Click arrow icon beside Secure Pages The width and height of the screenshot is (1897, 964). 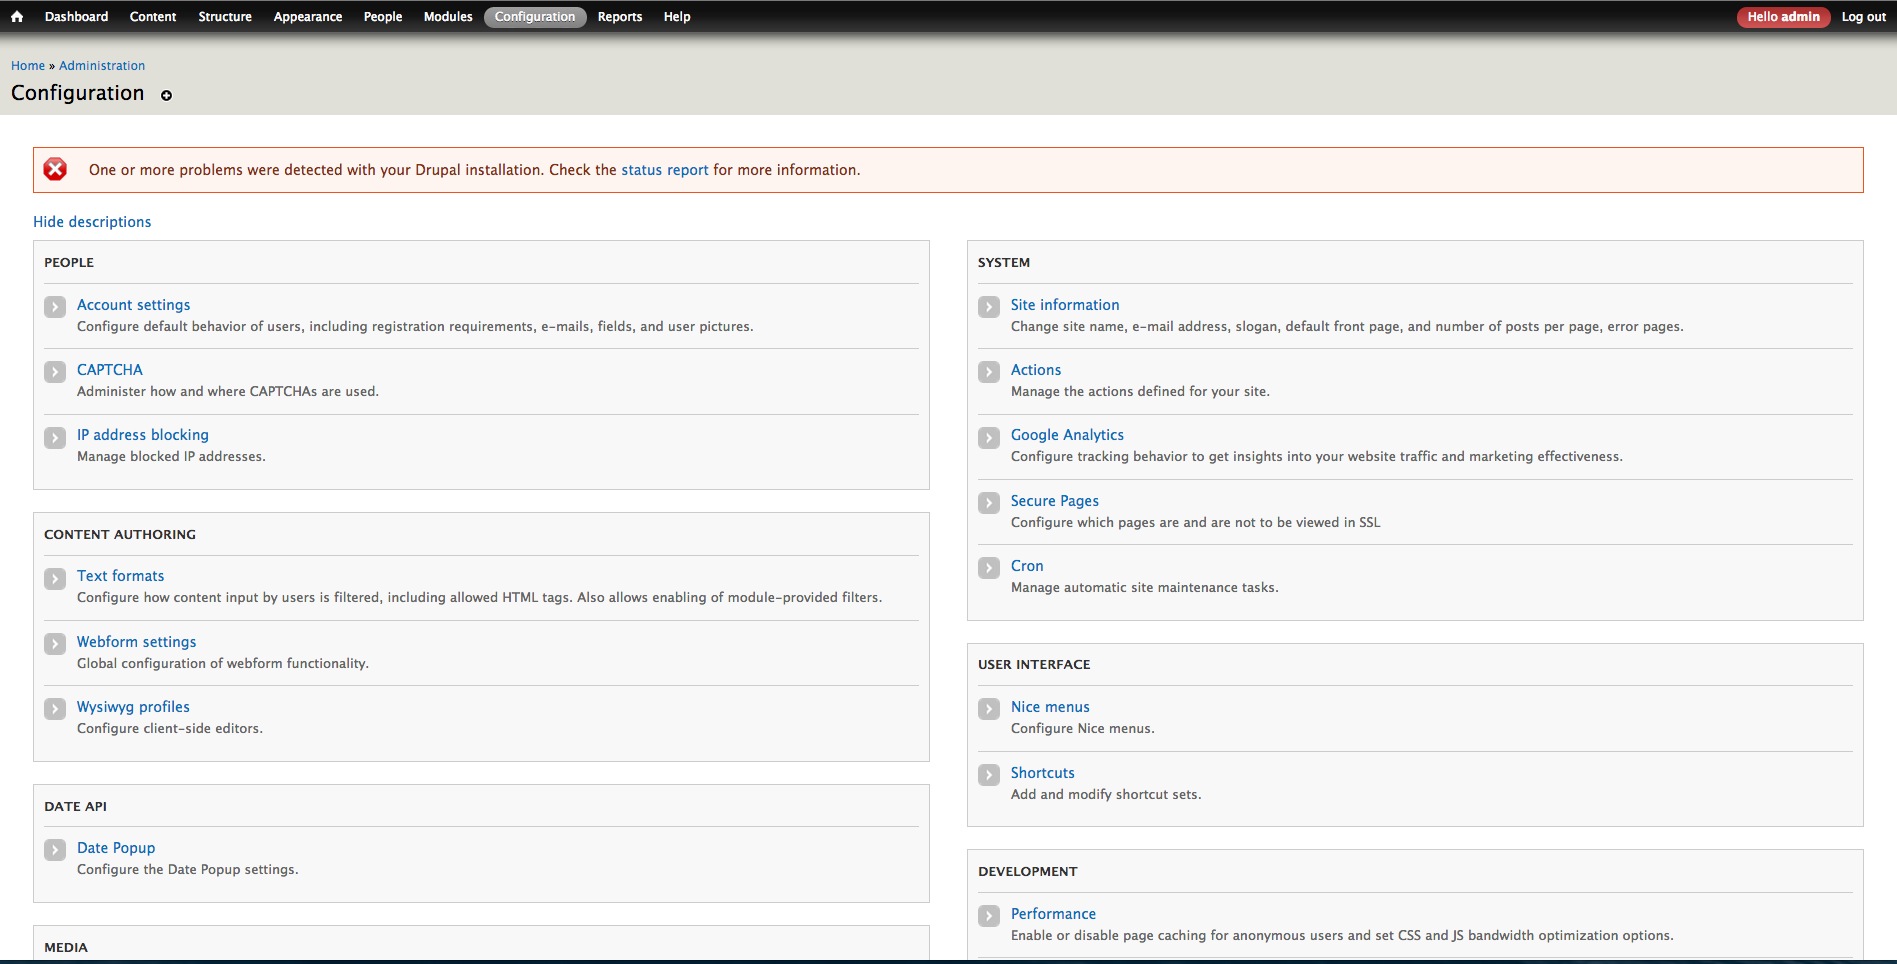pos(989,502)
